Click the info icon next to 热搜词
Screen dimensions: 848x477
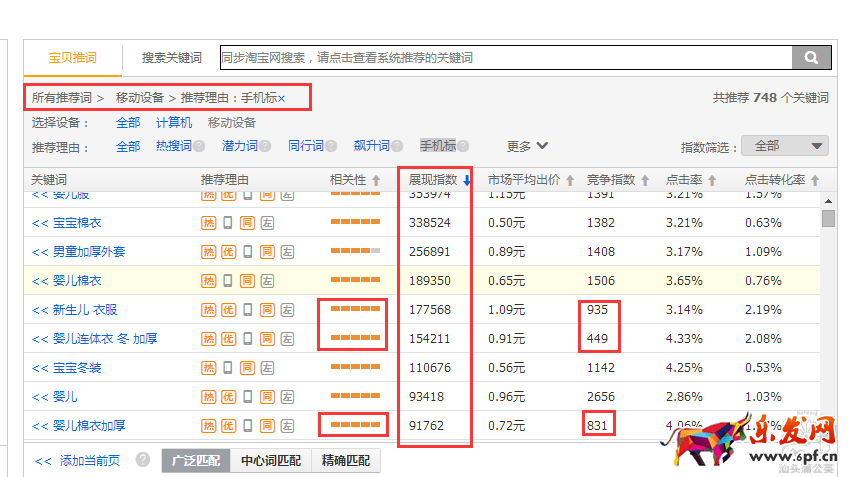[199, 147]
